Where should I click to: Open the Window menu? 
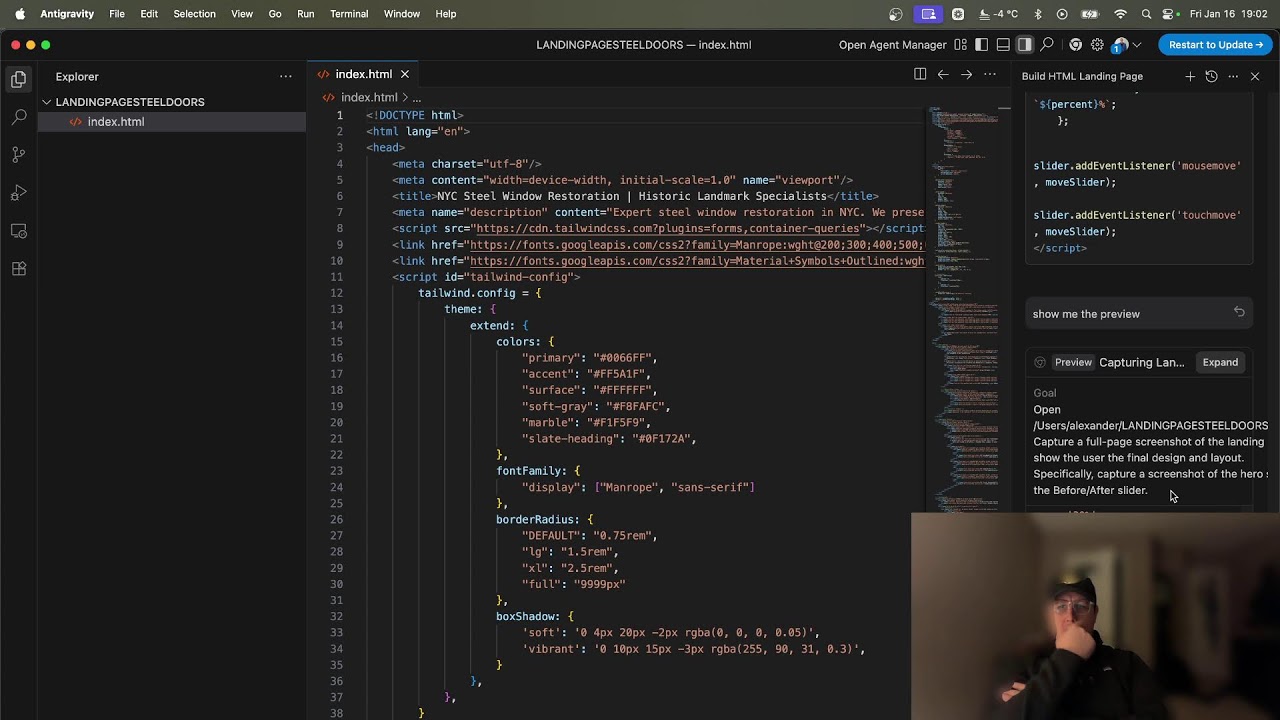pos(402,14)
